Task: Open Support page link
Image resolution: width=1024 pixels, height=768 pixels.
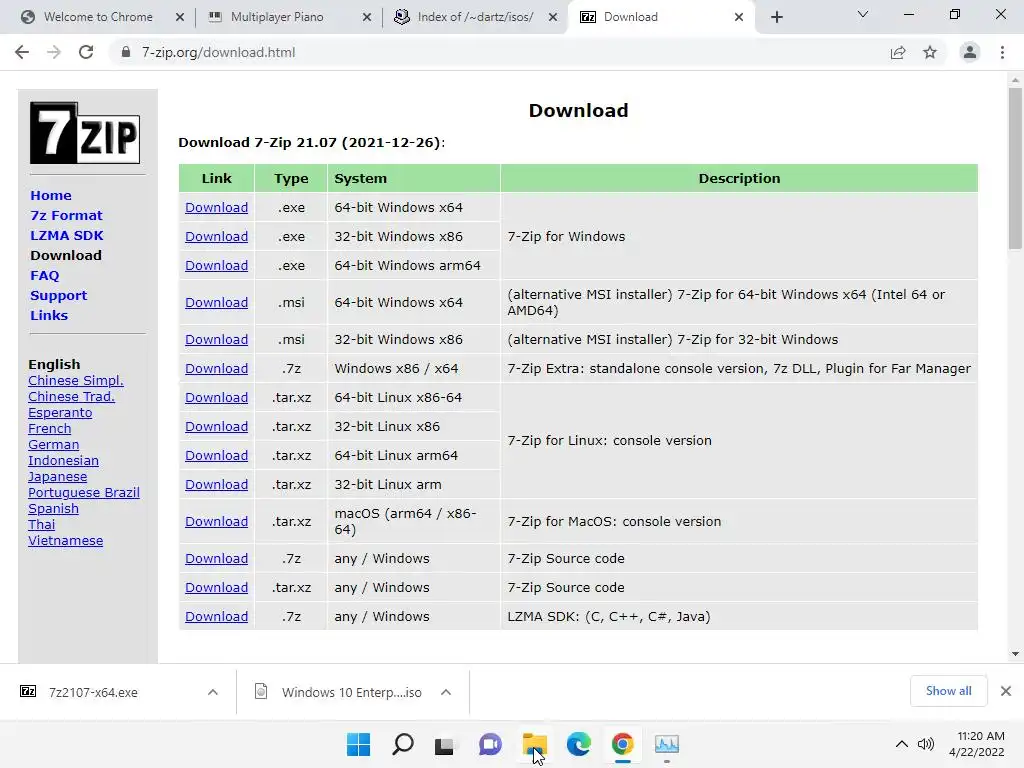Action: tap(58, 295)
